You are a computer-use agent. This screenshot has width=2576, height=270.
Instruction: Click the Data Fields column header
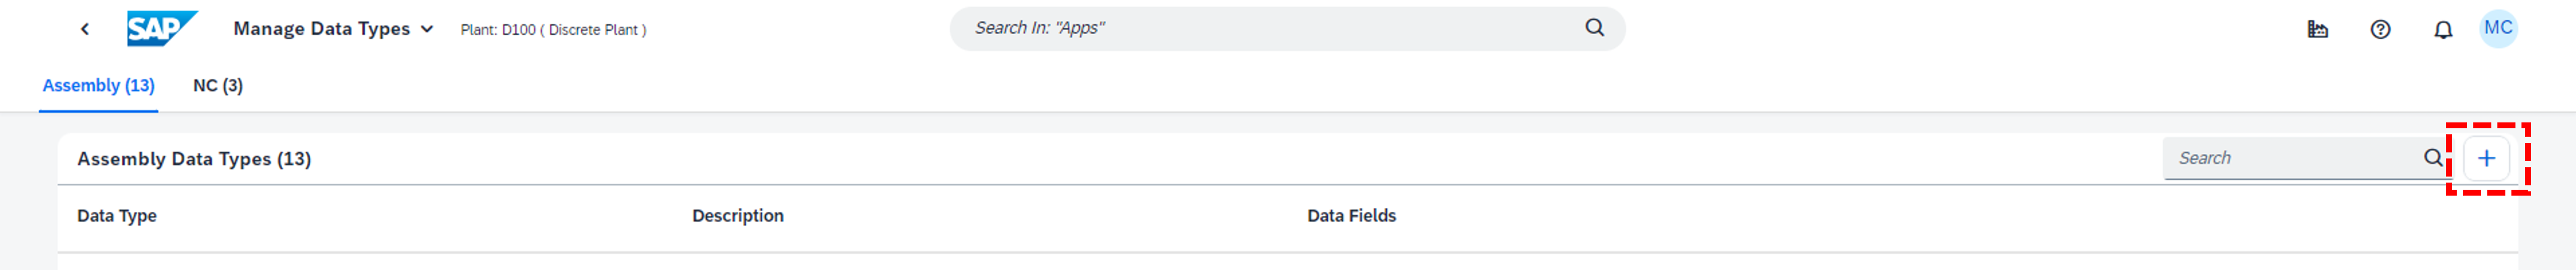point(1351,216)
